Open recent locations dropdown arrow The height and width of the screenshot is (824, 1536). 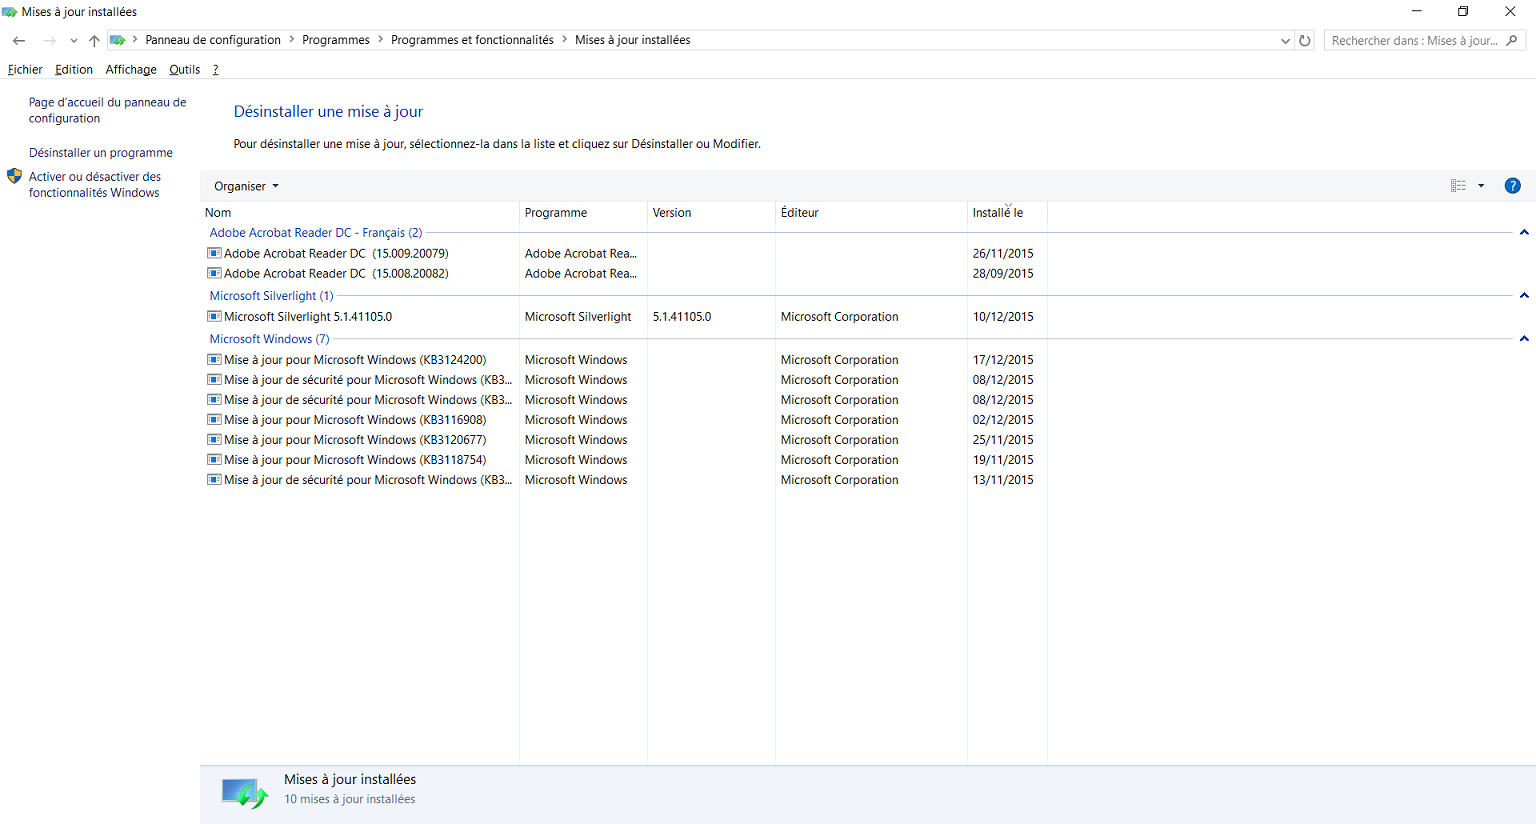(x=74, y=41)
